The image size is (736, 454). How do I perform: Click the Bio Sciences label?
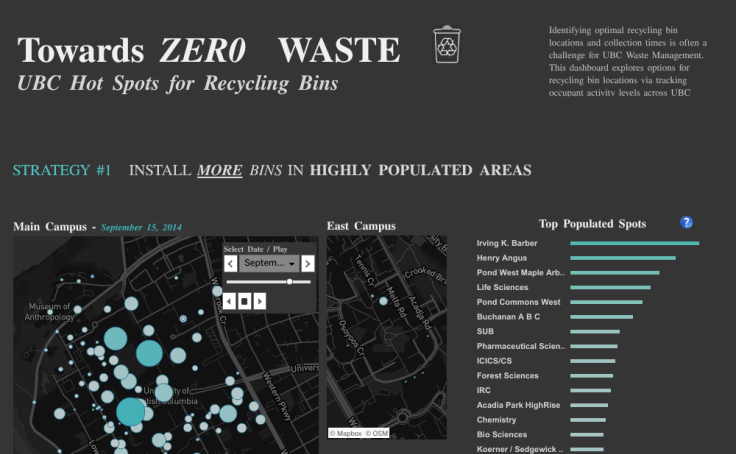[501, 435]
